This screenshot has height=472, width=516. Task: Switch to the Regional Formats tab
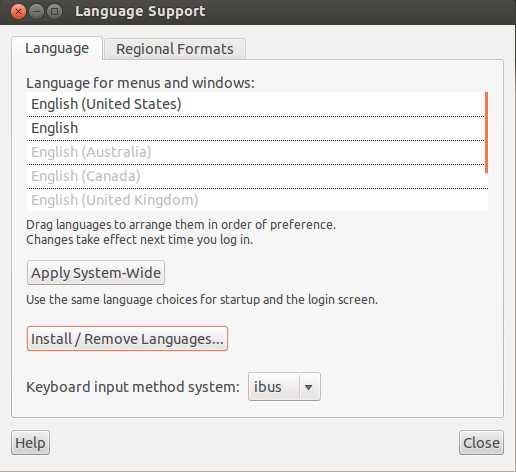(175, 49)
